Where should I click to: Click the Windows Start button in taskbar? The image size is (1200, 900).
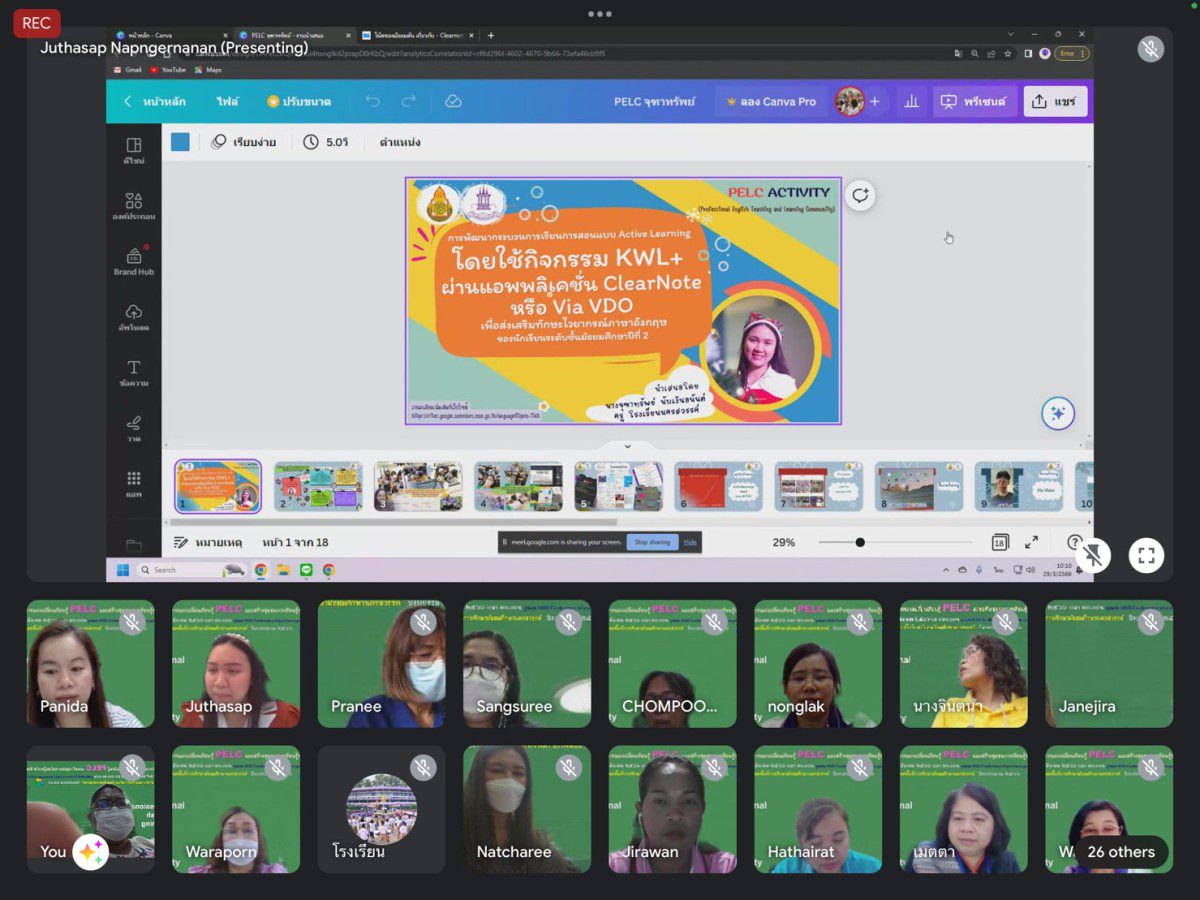pos(123,570)
